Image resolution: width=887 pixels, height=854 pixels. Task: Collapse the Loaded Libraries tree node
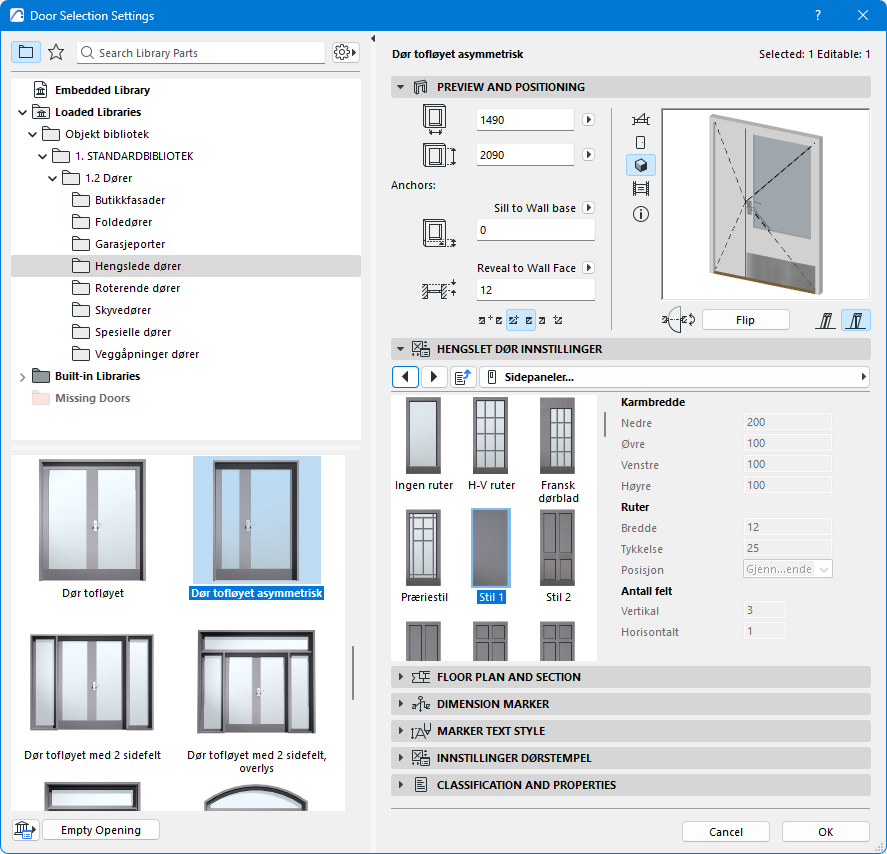point(22,113)
